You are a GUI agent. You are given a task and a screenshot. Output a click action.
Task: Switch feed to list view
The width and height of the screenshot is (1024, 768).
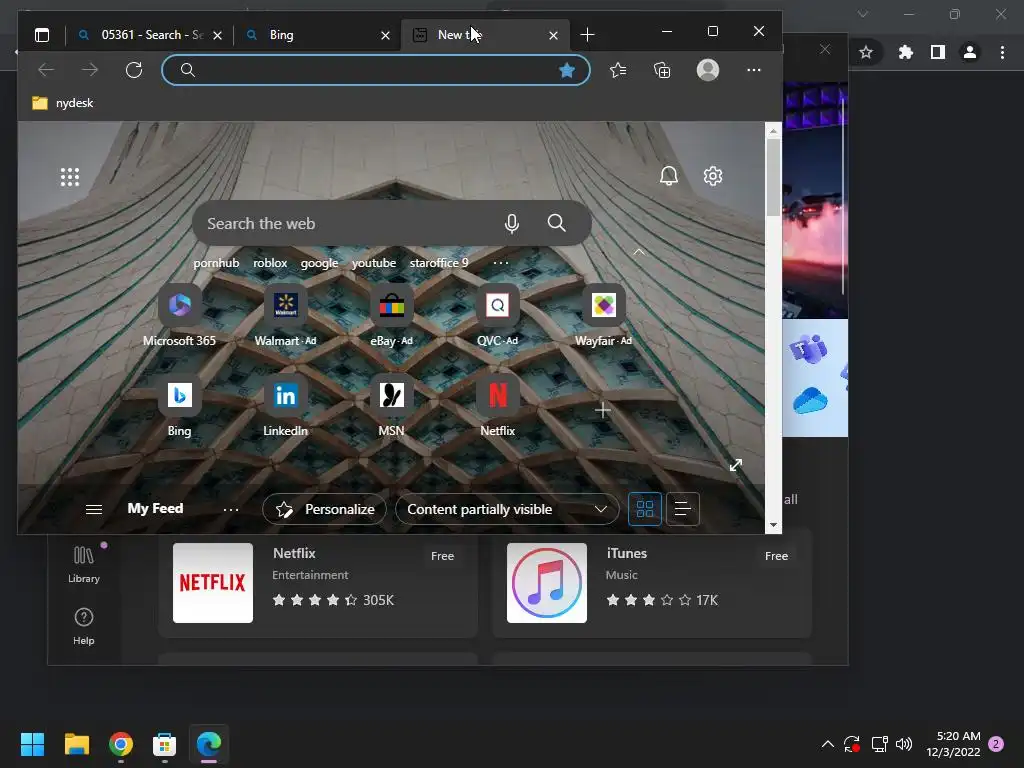(682, 509)
